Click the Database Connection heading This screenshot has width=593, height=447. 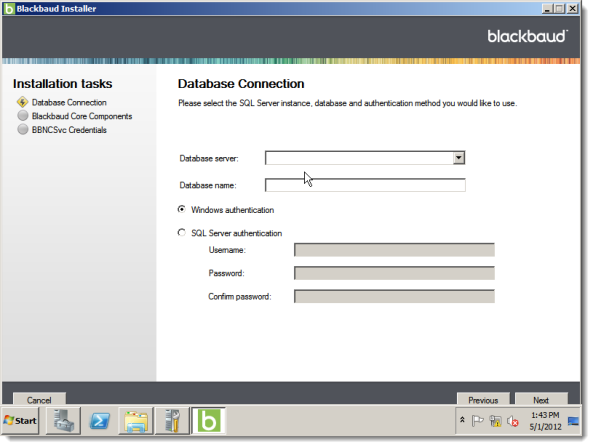tap(241, 84)
